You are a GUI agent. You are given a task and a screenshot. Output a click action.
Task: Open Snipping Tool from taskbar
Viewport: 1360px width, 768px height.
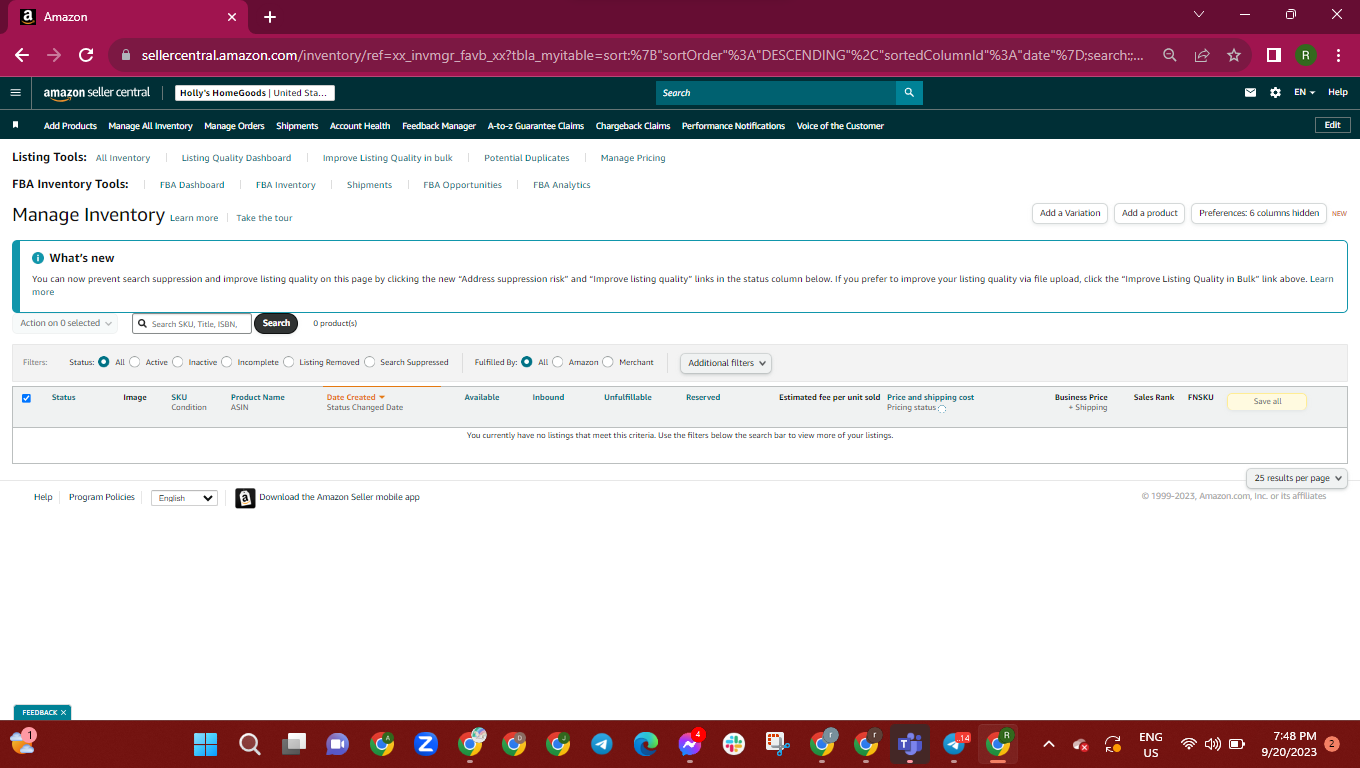point(778,744)
